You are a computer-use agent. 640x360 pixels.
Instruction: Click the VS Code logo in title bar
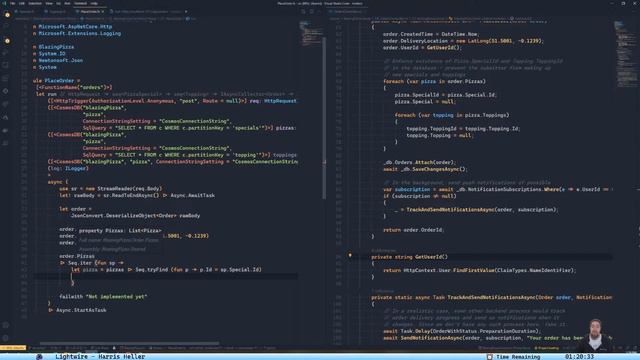coord(4,3)
